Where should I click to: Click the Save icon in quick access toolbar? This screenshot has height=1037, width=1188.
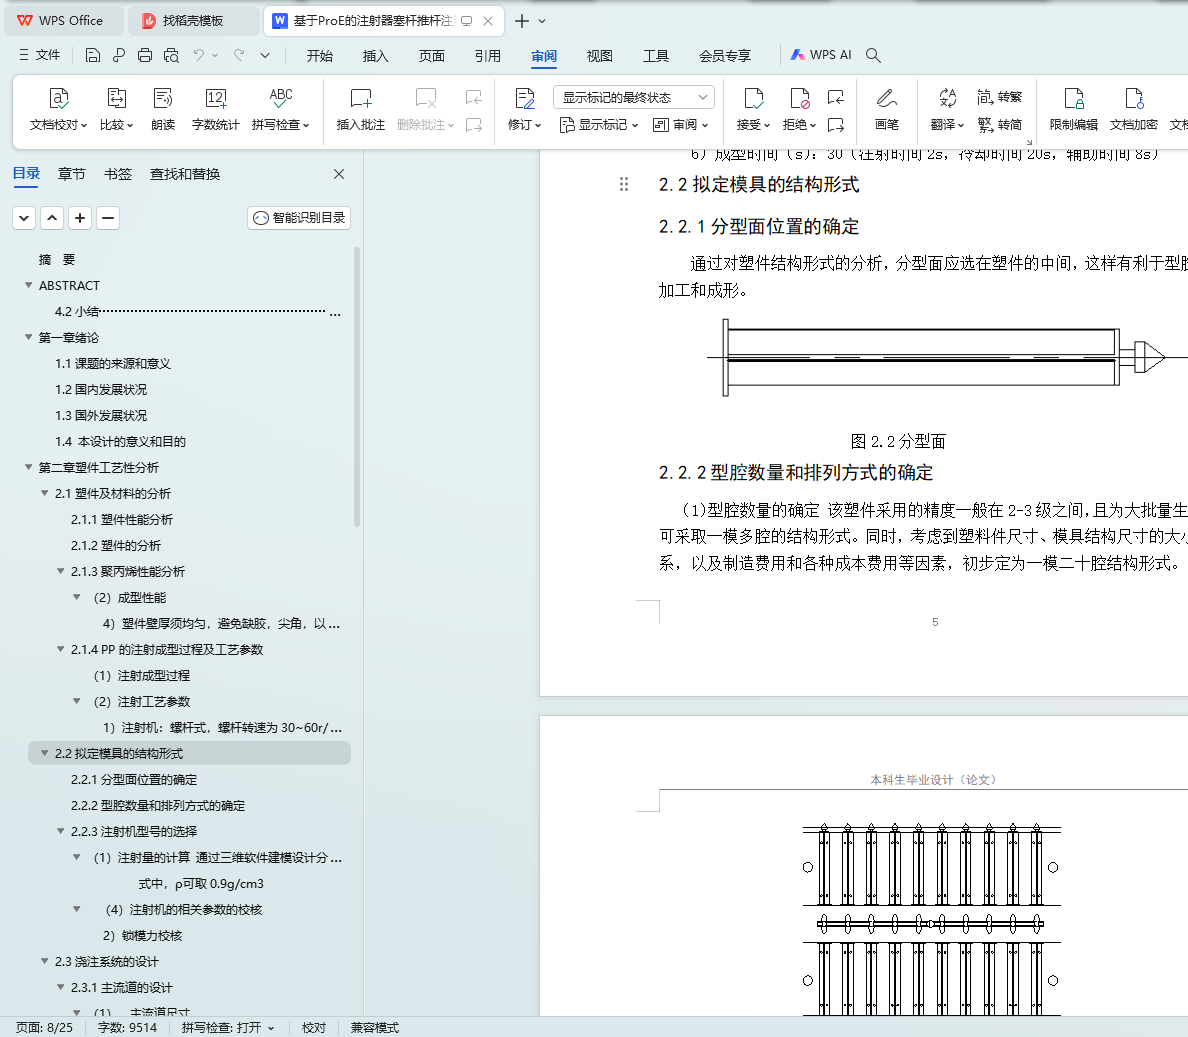(x=92, y=55)
